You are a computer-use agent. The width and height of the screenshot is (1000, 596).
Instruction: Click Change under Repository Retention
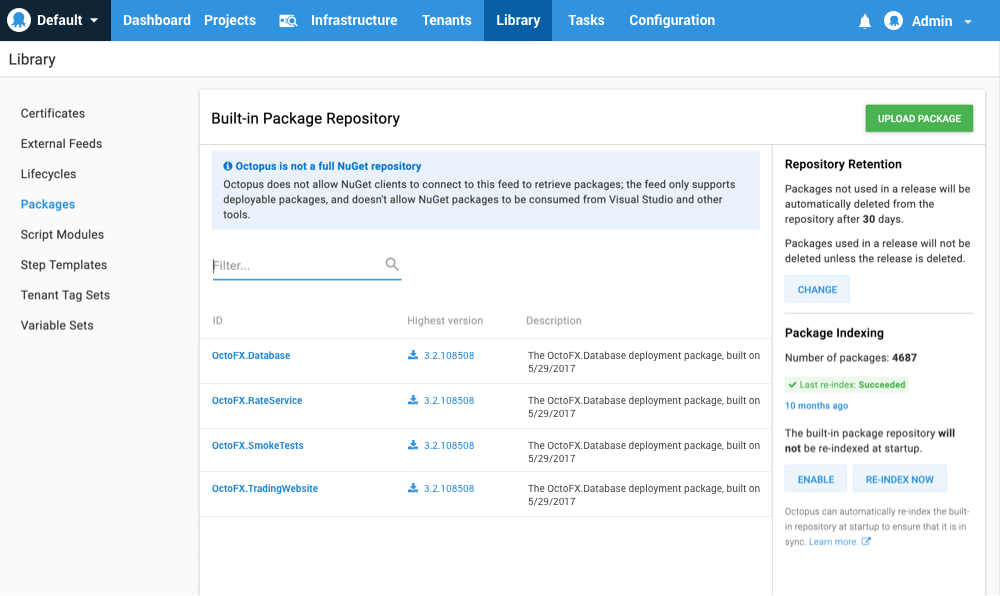pos(817,288)
